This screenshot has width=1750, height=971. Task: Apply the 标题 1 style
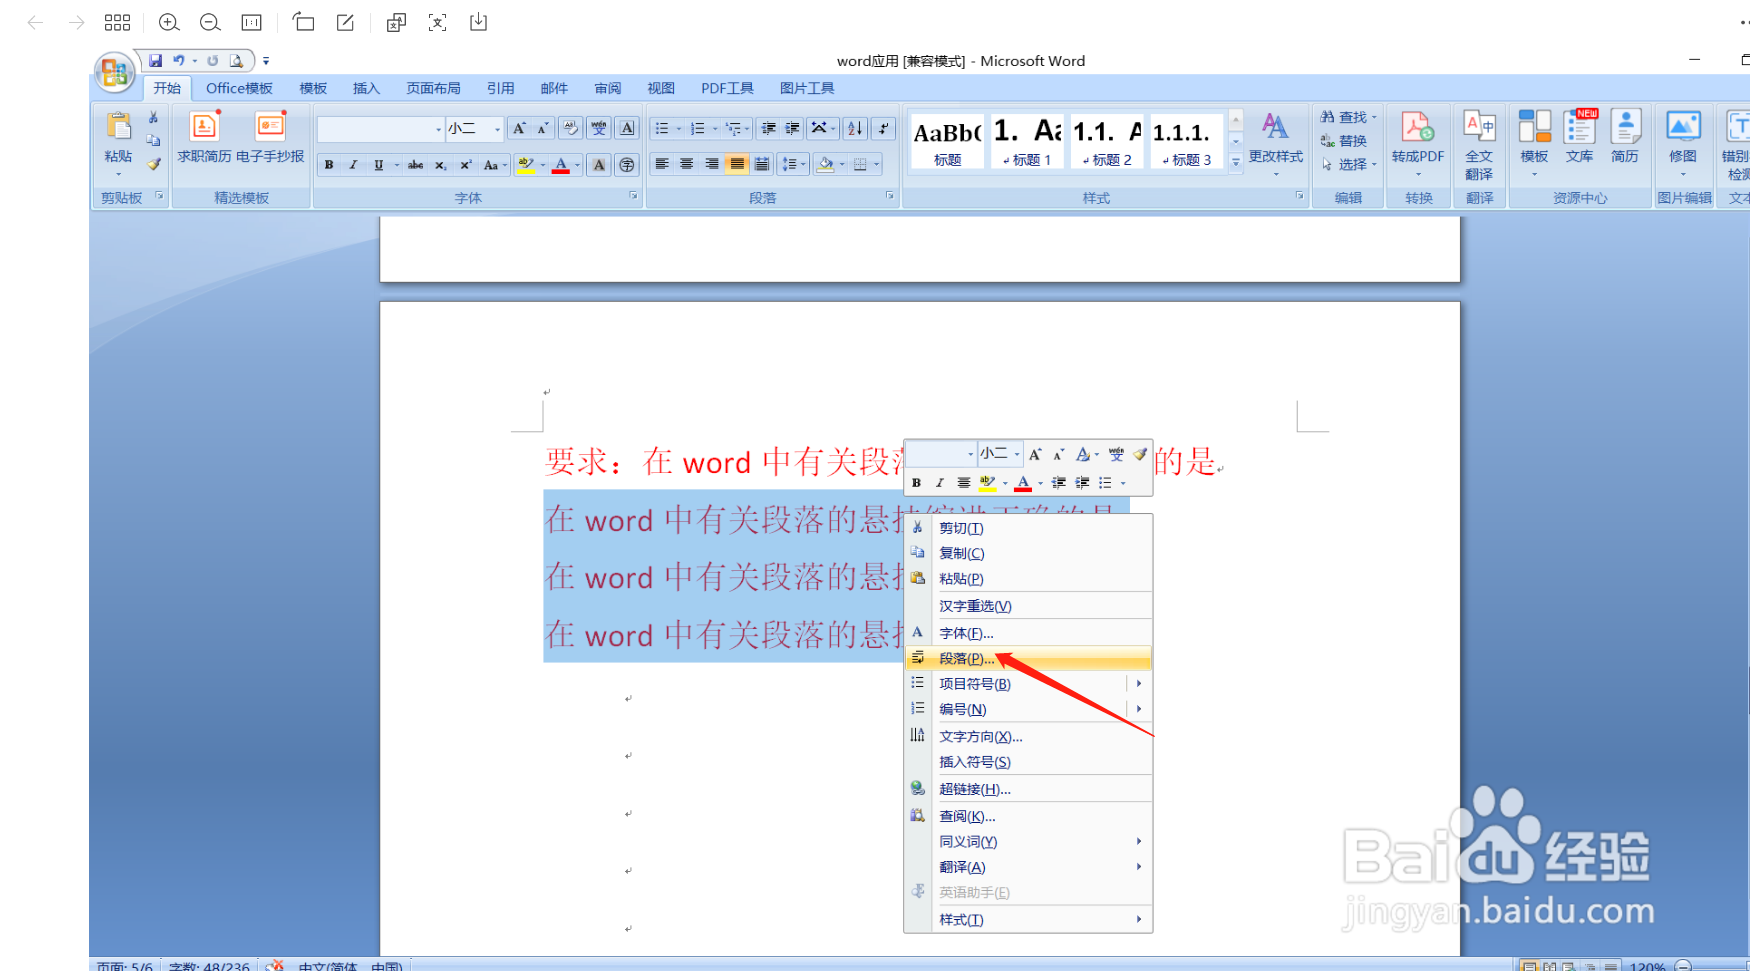click(1027, 141)
